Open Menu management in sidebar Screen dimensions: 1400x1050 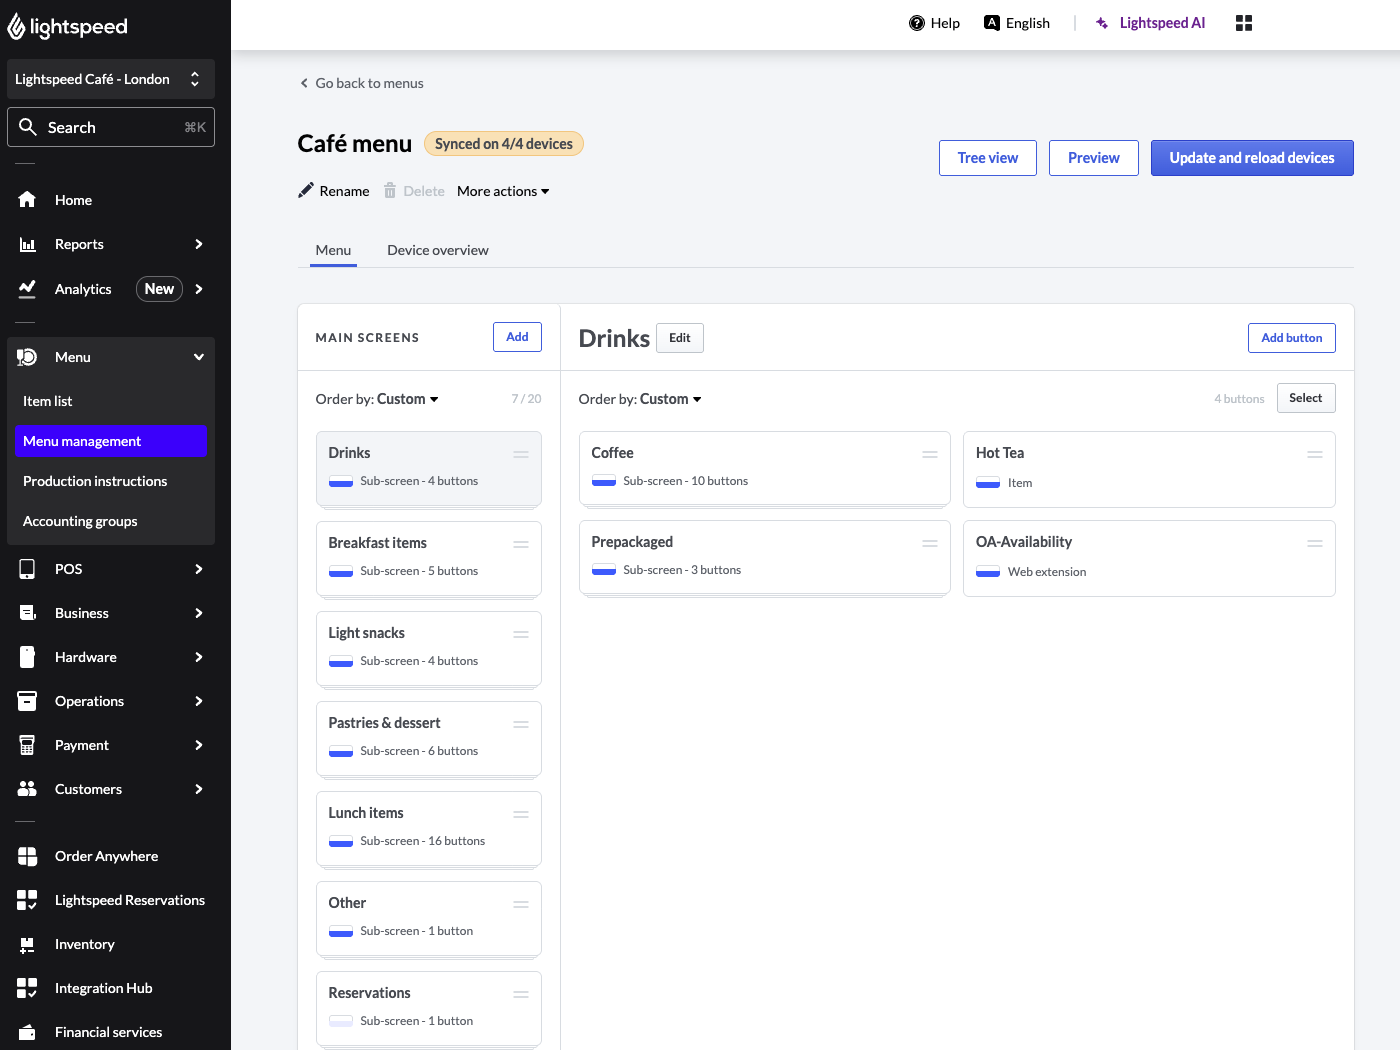coord(111,441)
